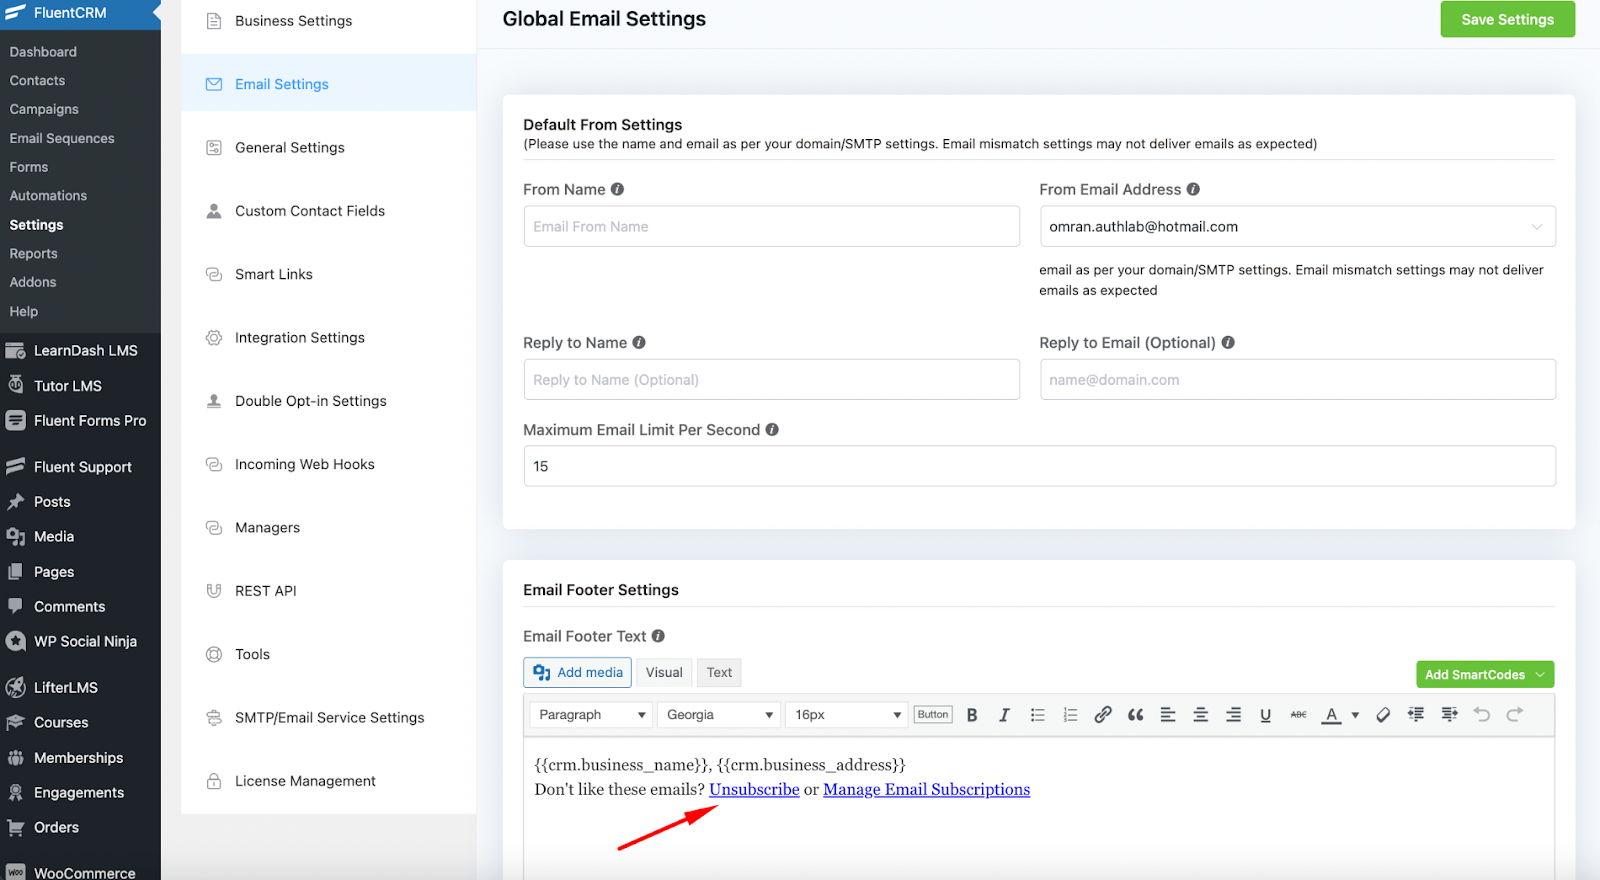This screenshot has height=880, width=1600.
Task: Insert a numbered list
Action: point(1070,715)
